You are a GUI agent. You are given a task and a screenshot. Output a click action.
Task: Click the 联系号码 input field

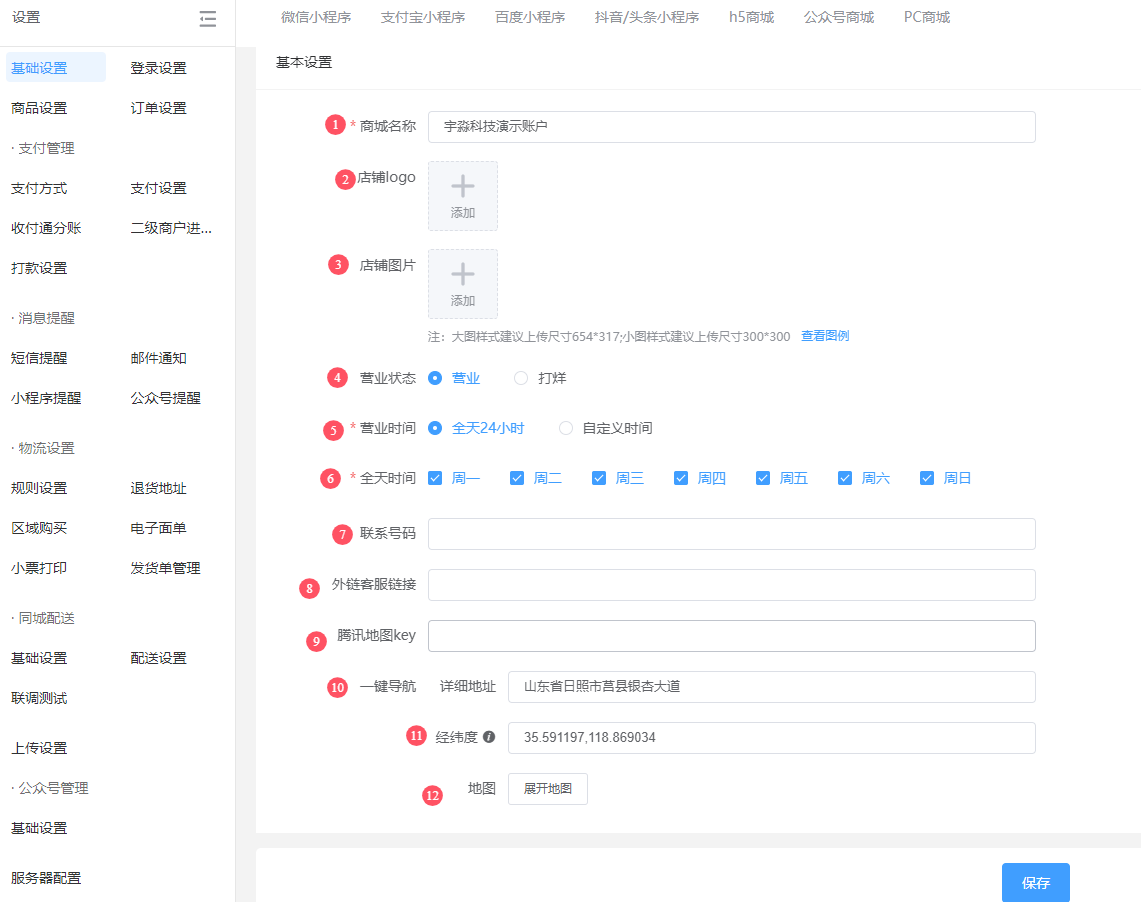(731, 534)
